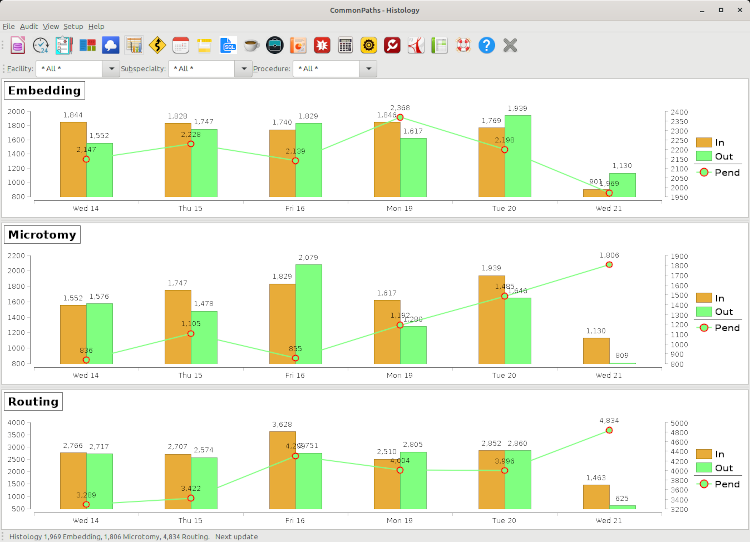Click the yellow winding-road sign icon

157,45
